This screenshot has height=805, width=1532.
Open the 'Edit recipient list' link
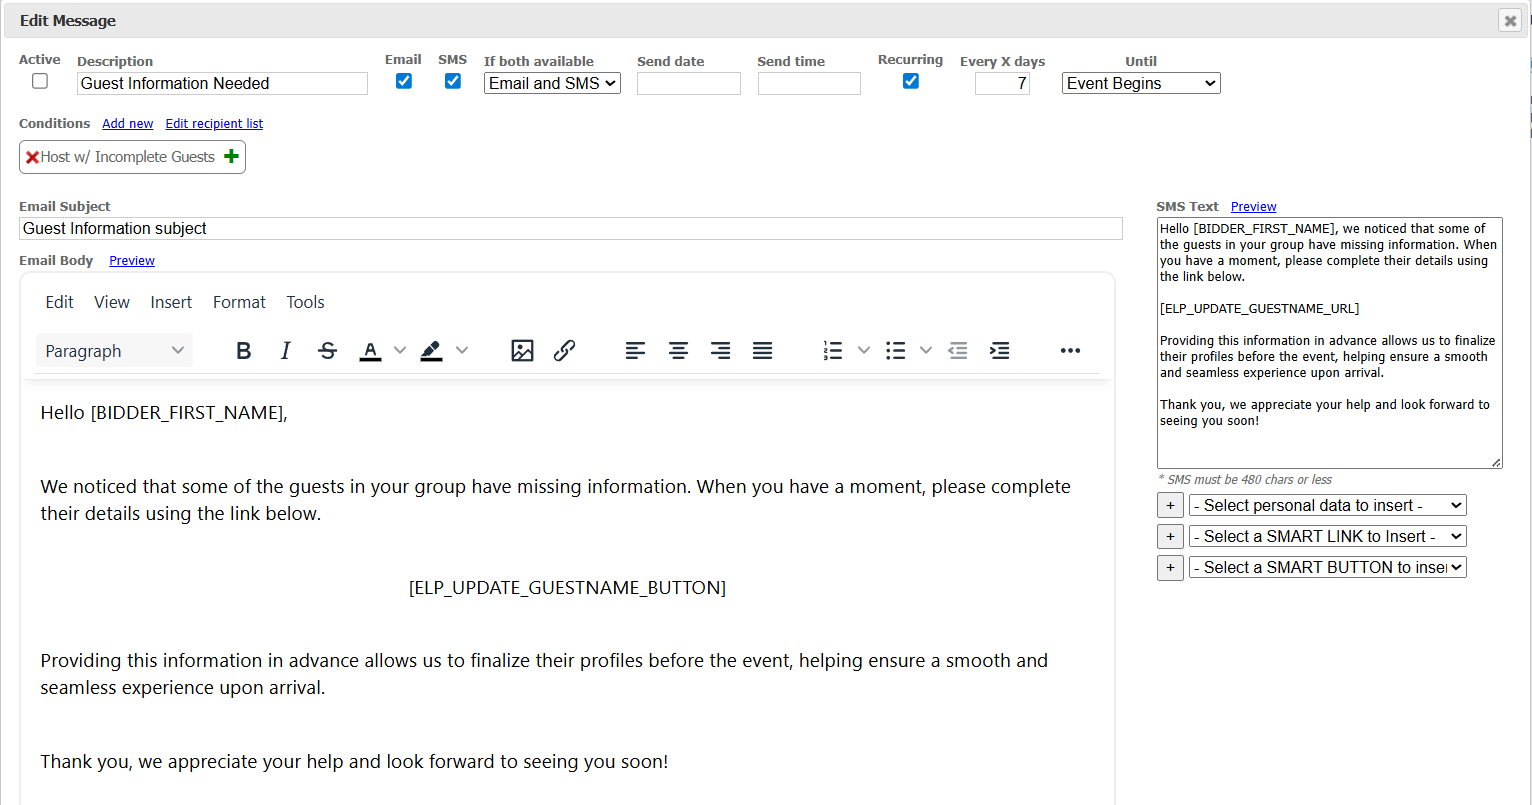tap(214, 124)
